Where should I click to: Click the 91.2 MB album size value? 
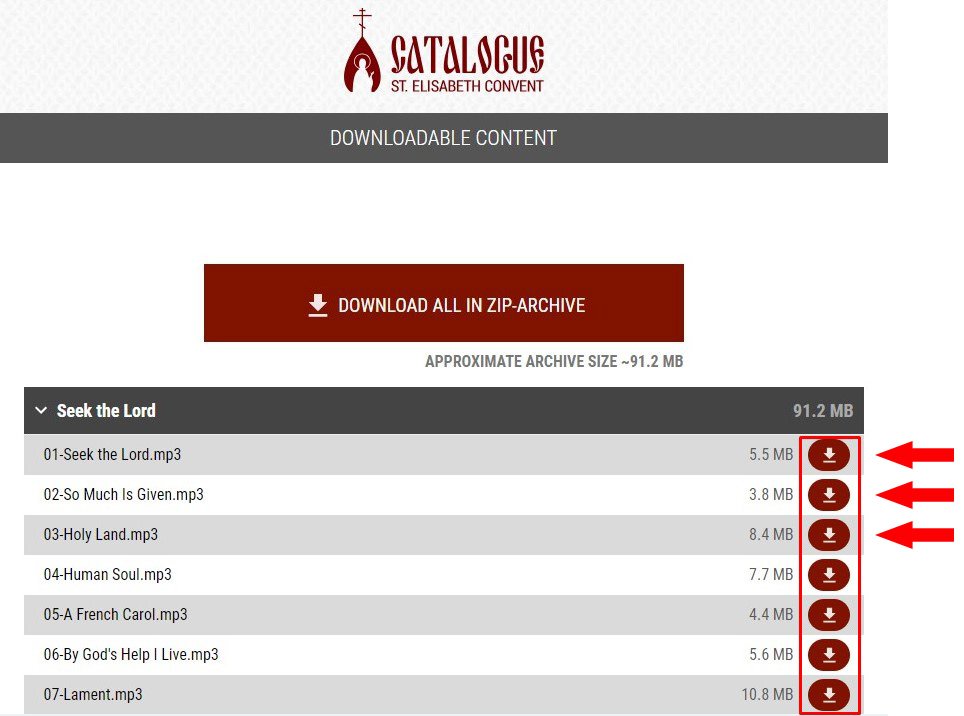click(x=823, y=410)
